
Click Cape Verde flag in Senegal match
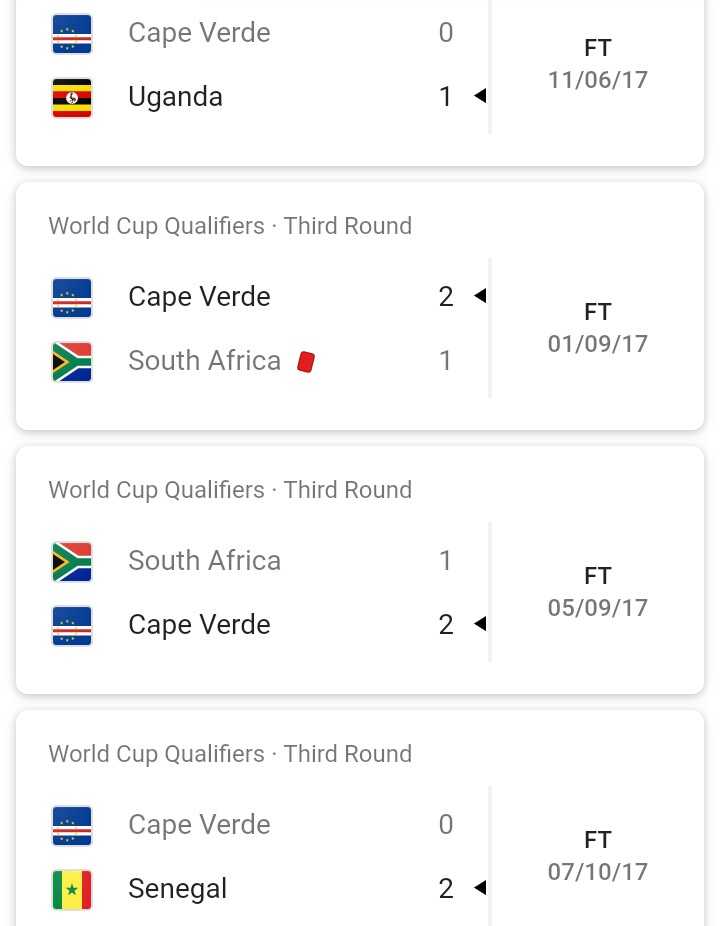pos(72,826)
